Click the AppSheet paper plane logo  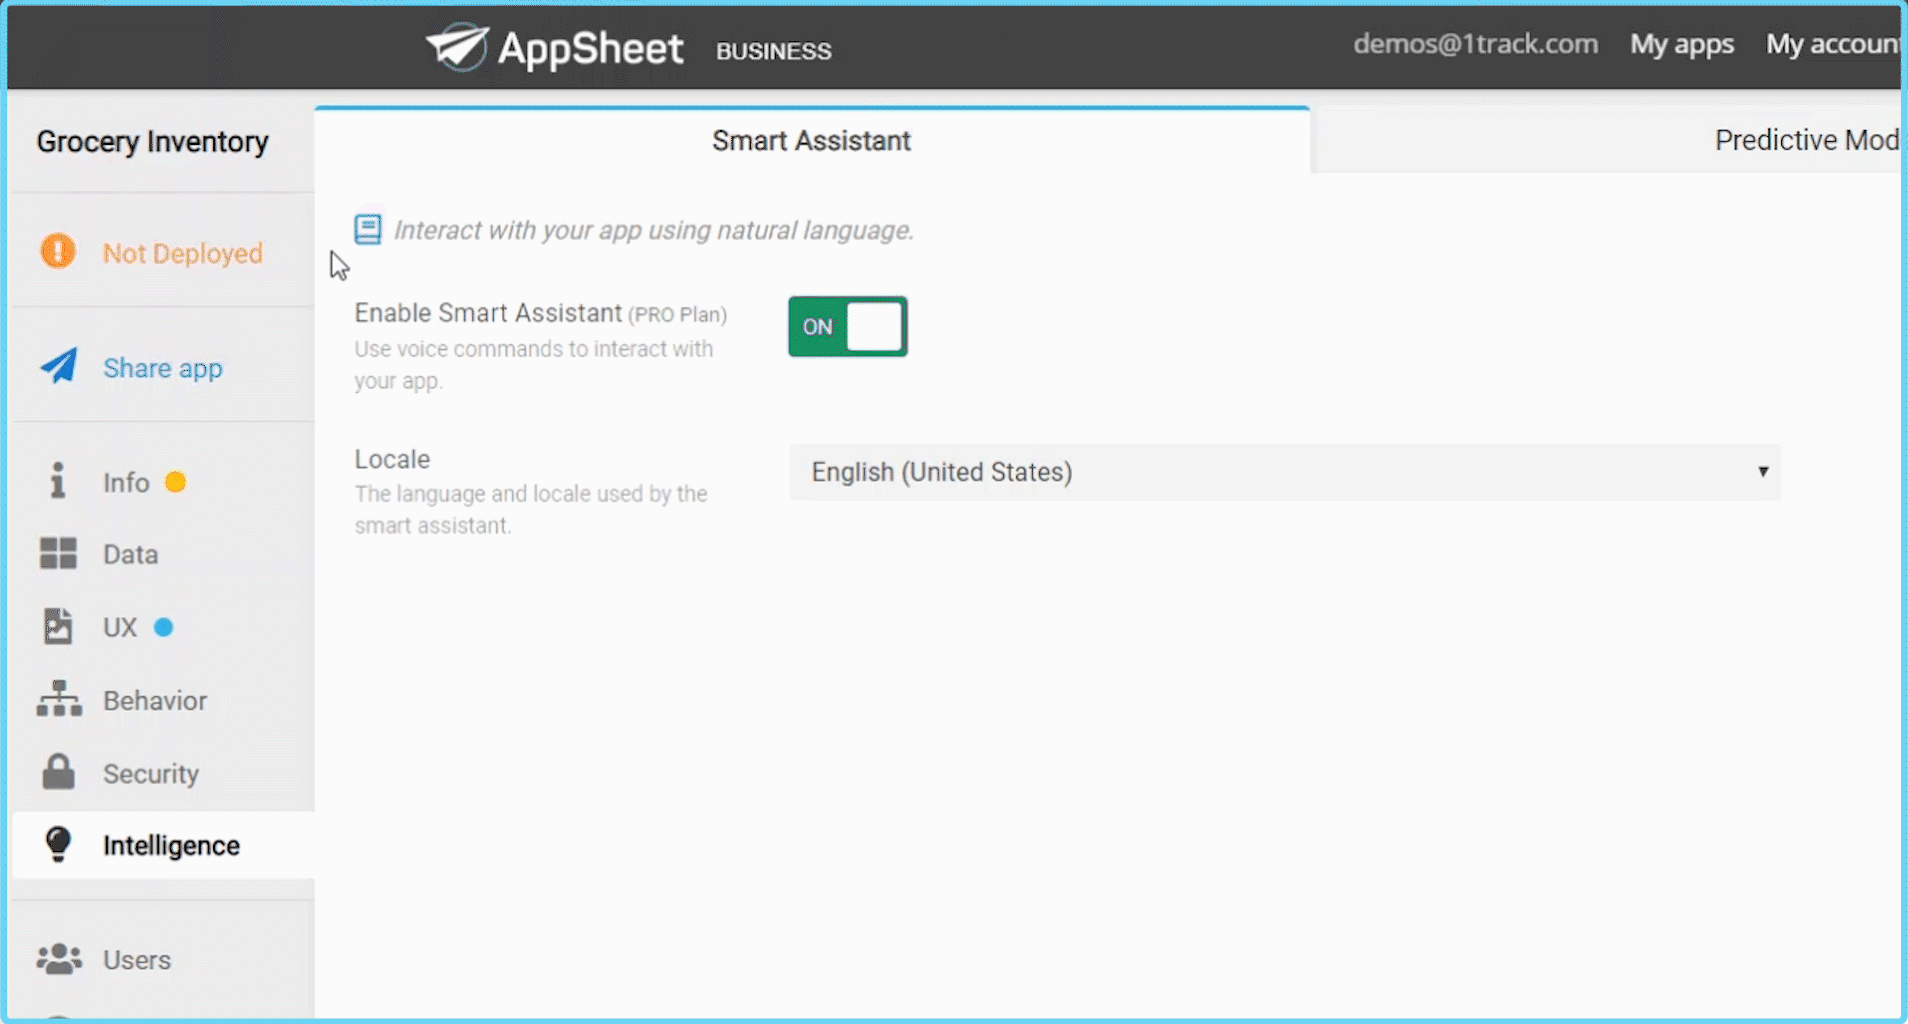click(x=458, y=46)
